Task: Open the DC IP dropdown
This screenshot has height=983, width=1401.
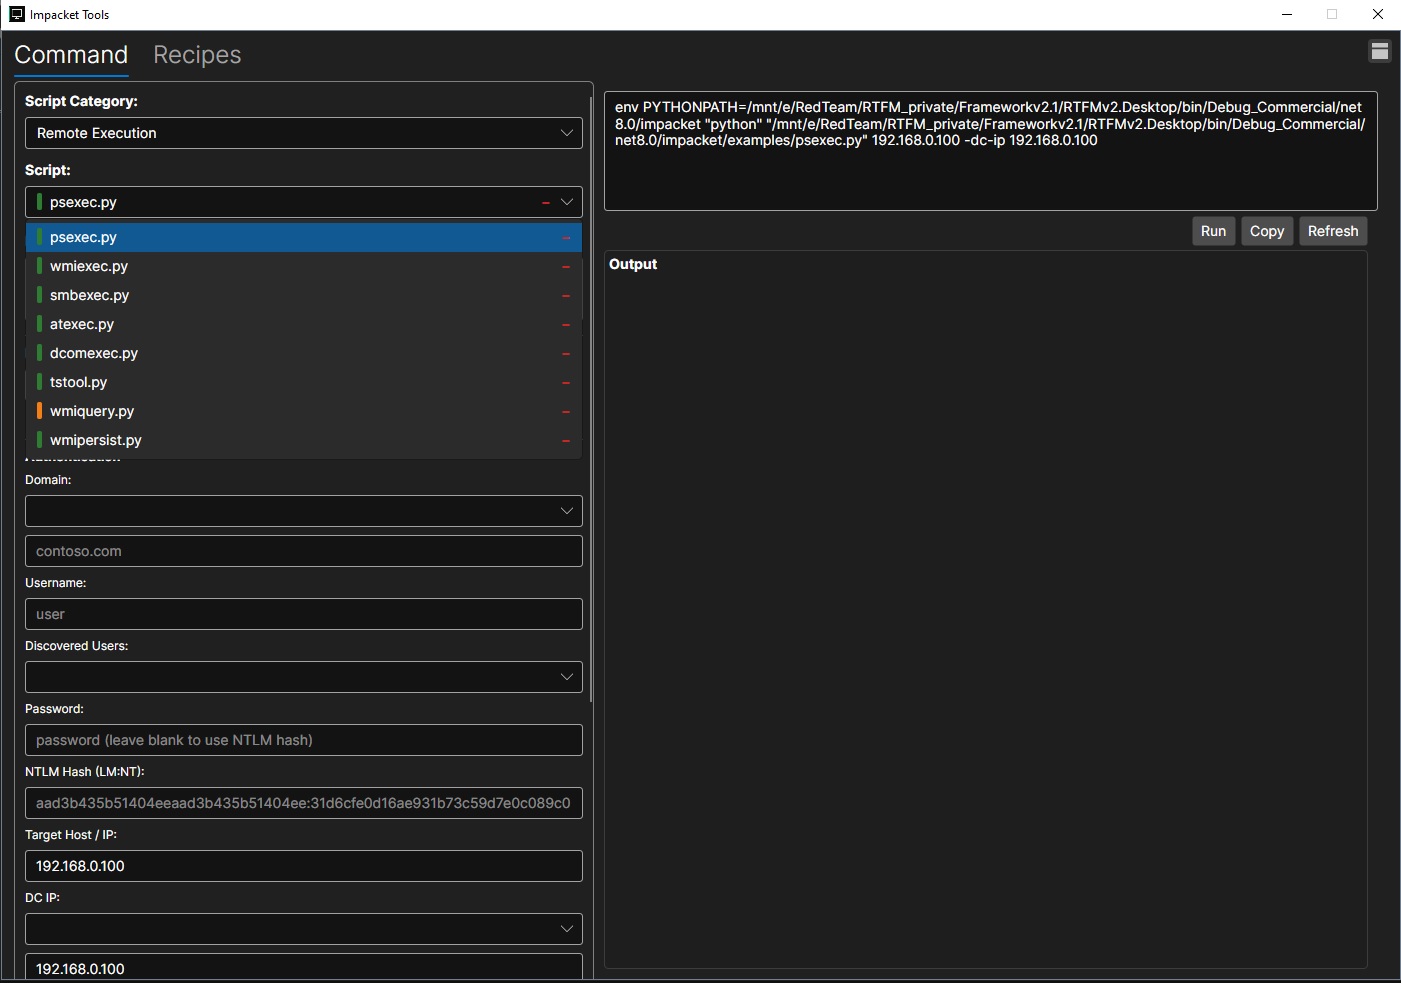Action: pyautogui.click(x=304, y=929)
